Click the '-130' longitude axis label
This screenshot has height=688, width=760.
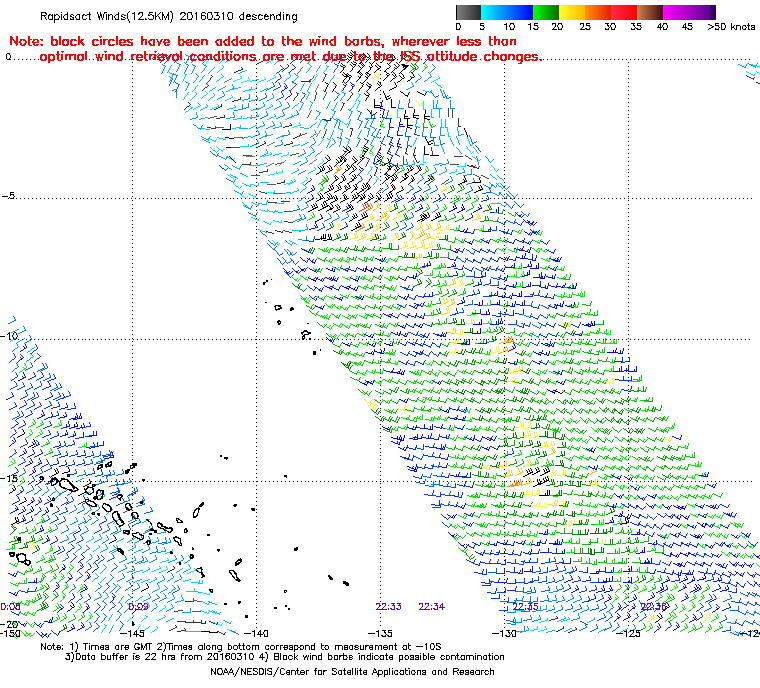point(504,633)
